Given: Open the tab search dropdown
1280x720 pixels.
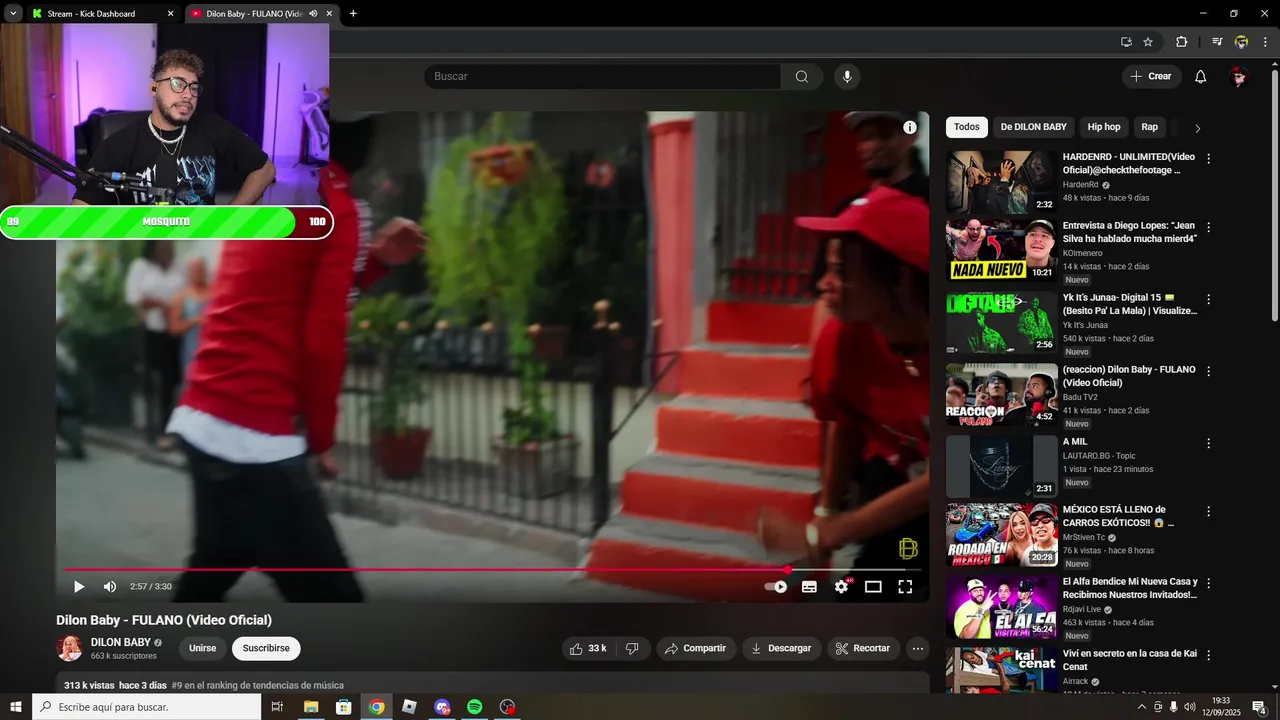Looking at the screenshot, I should 13,14.
